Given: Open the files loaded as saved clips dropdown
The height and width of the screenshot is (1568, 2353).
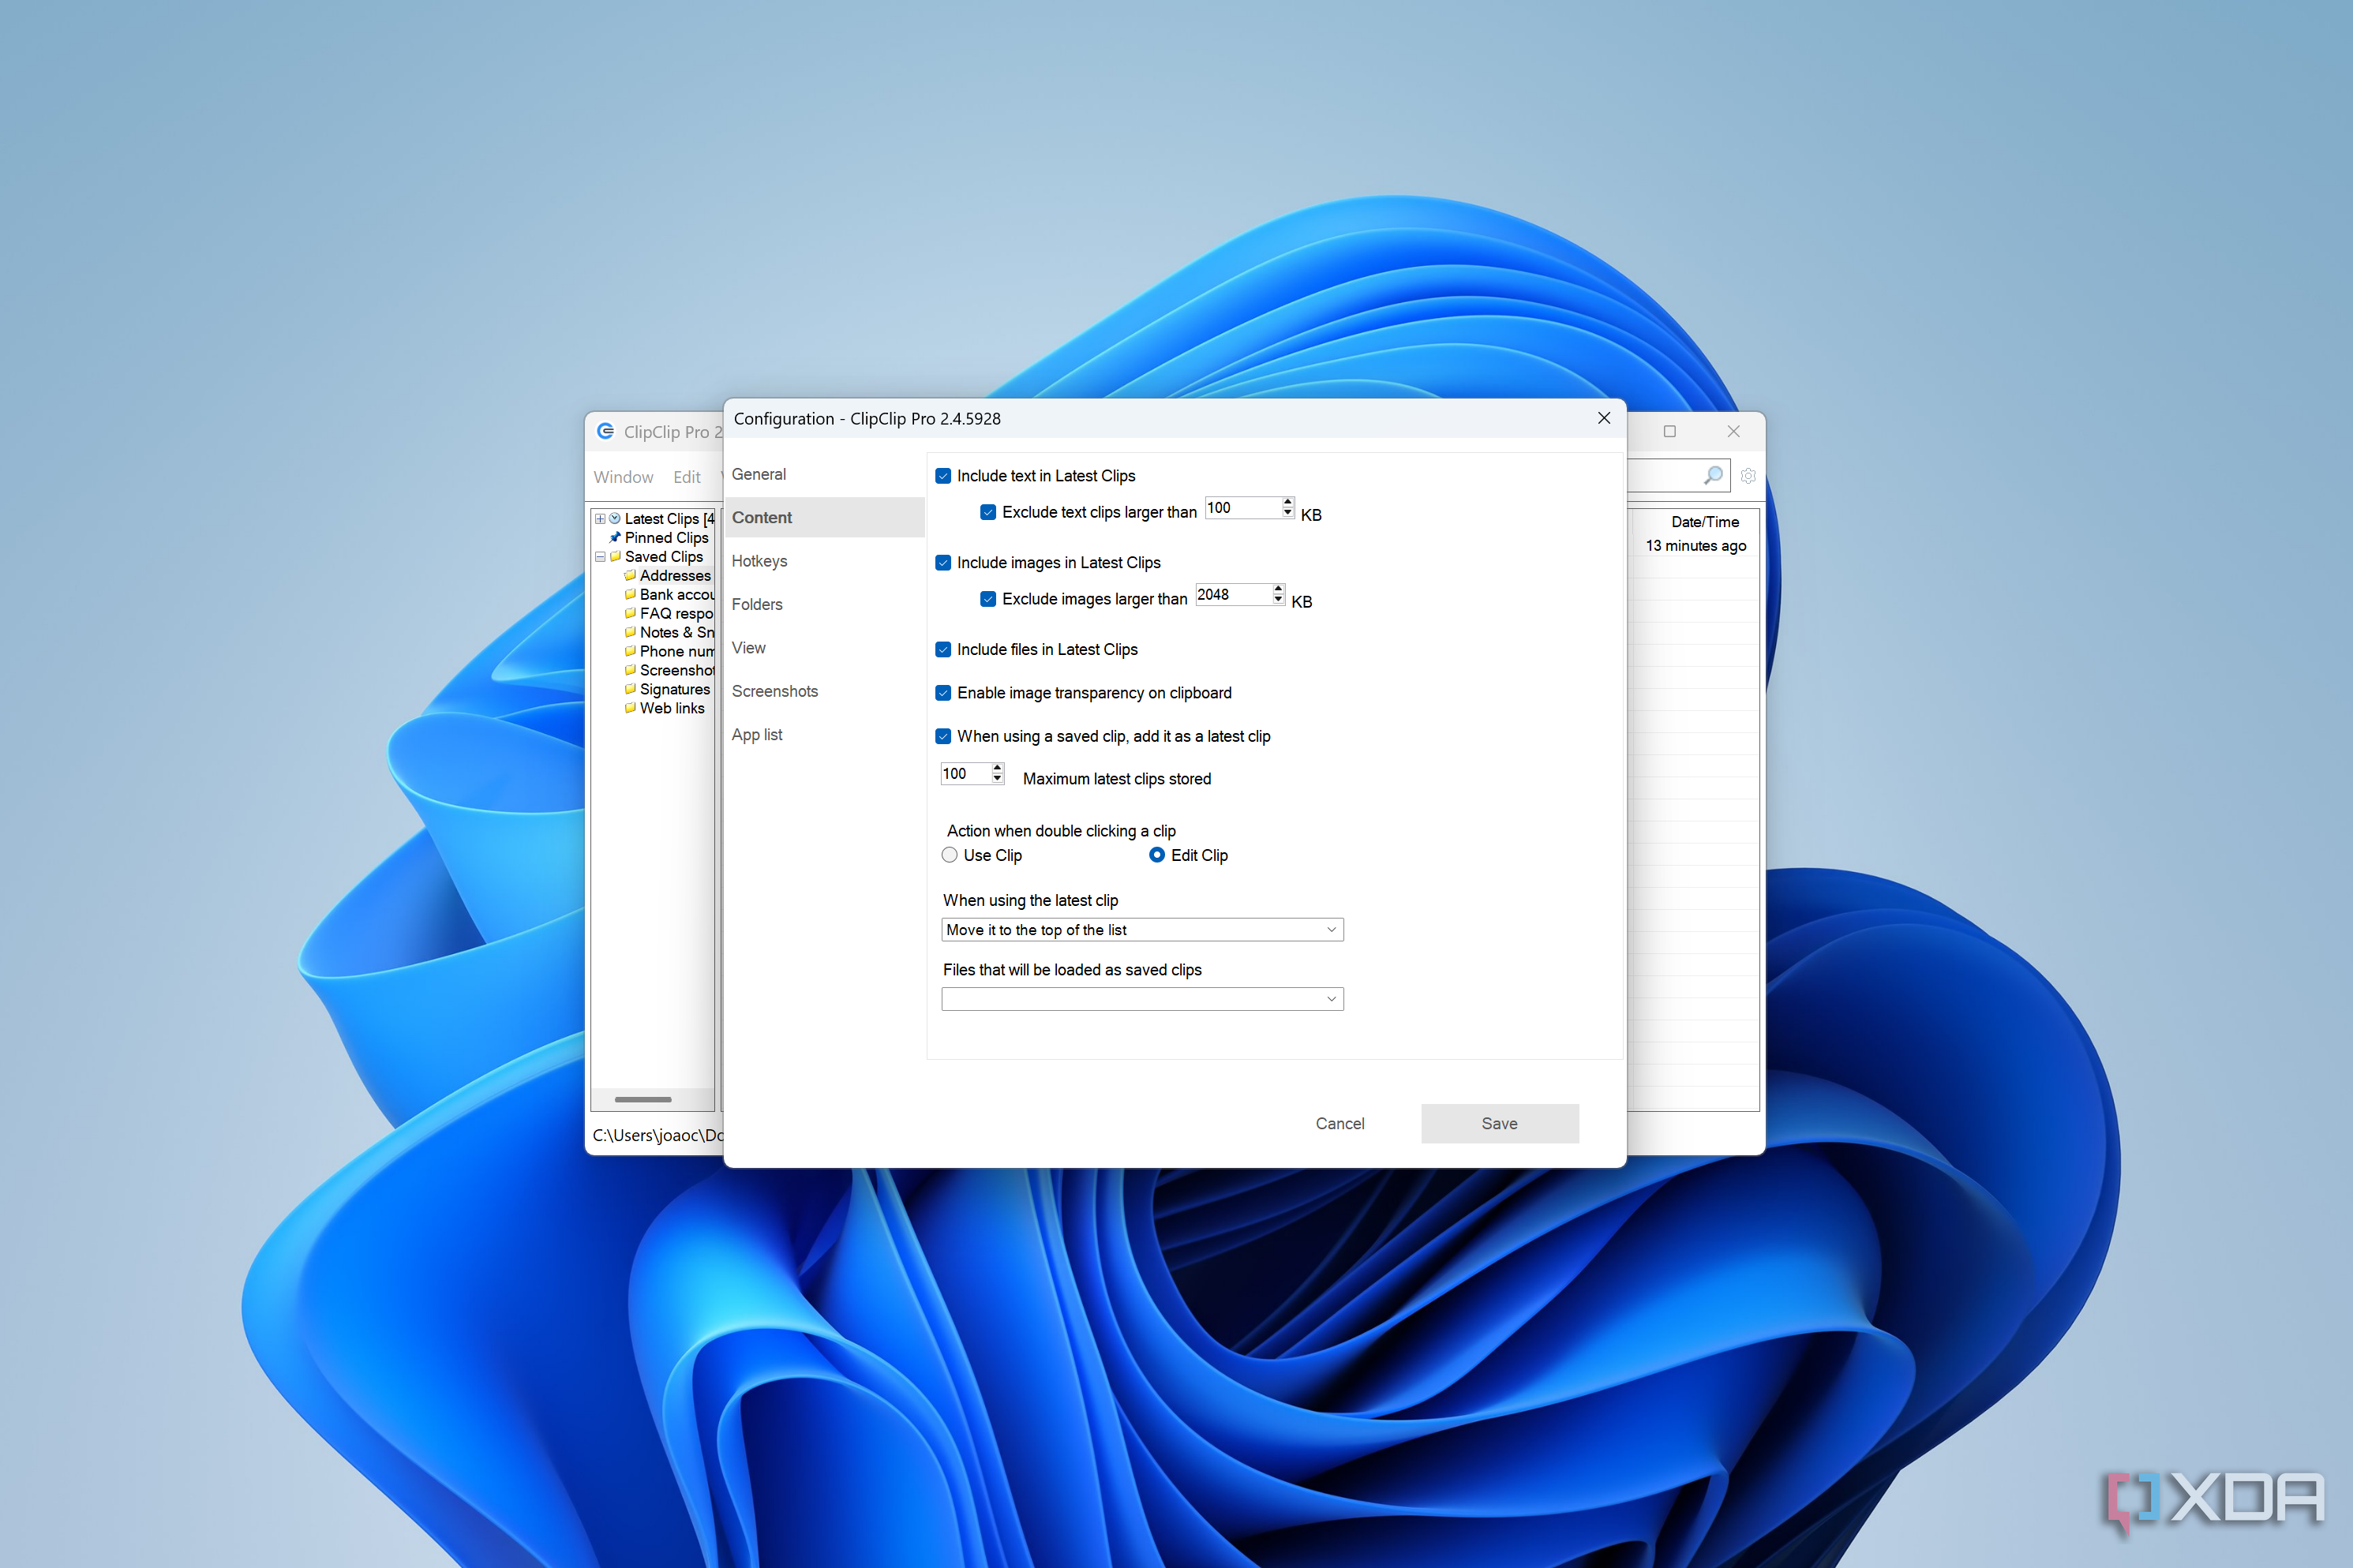Looking at the screenshot, I should 1142,999.
